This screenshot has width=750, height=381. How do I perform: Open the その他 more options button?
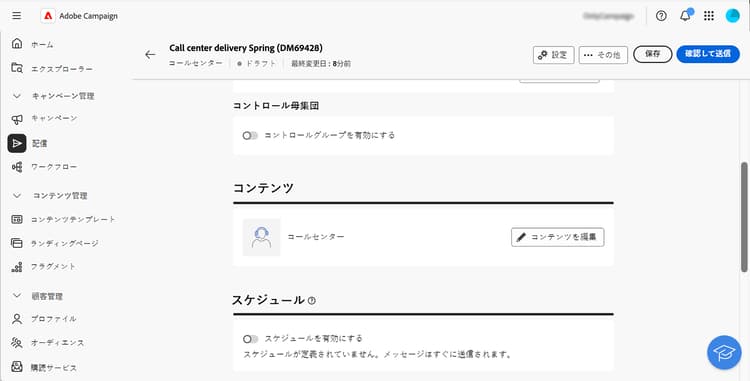(603, 55)
